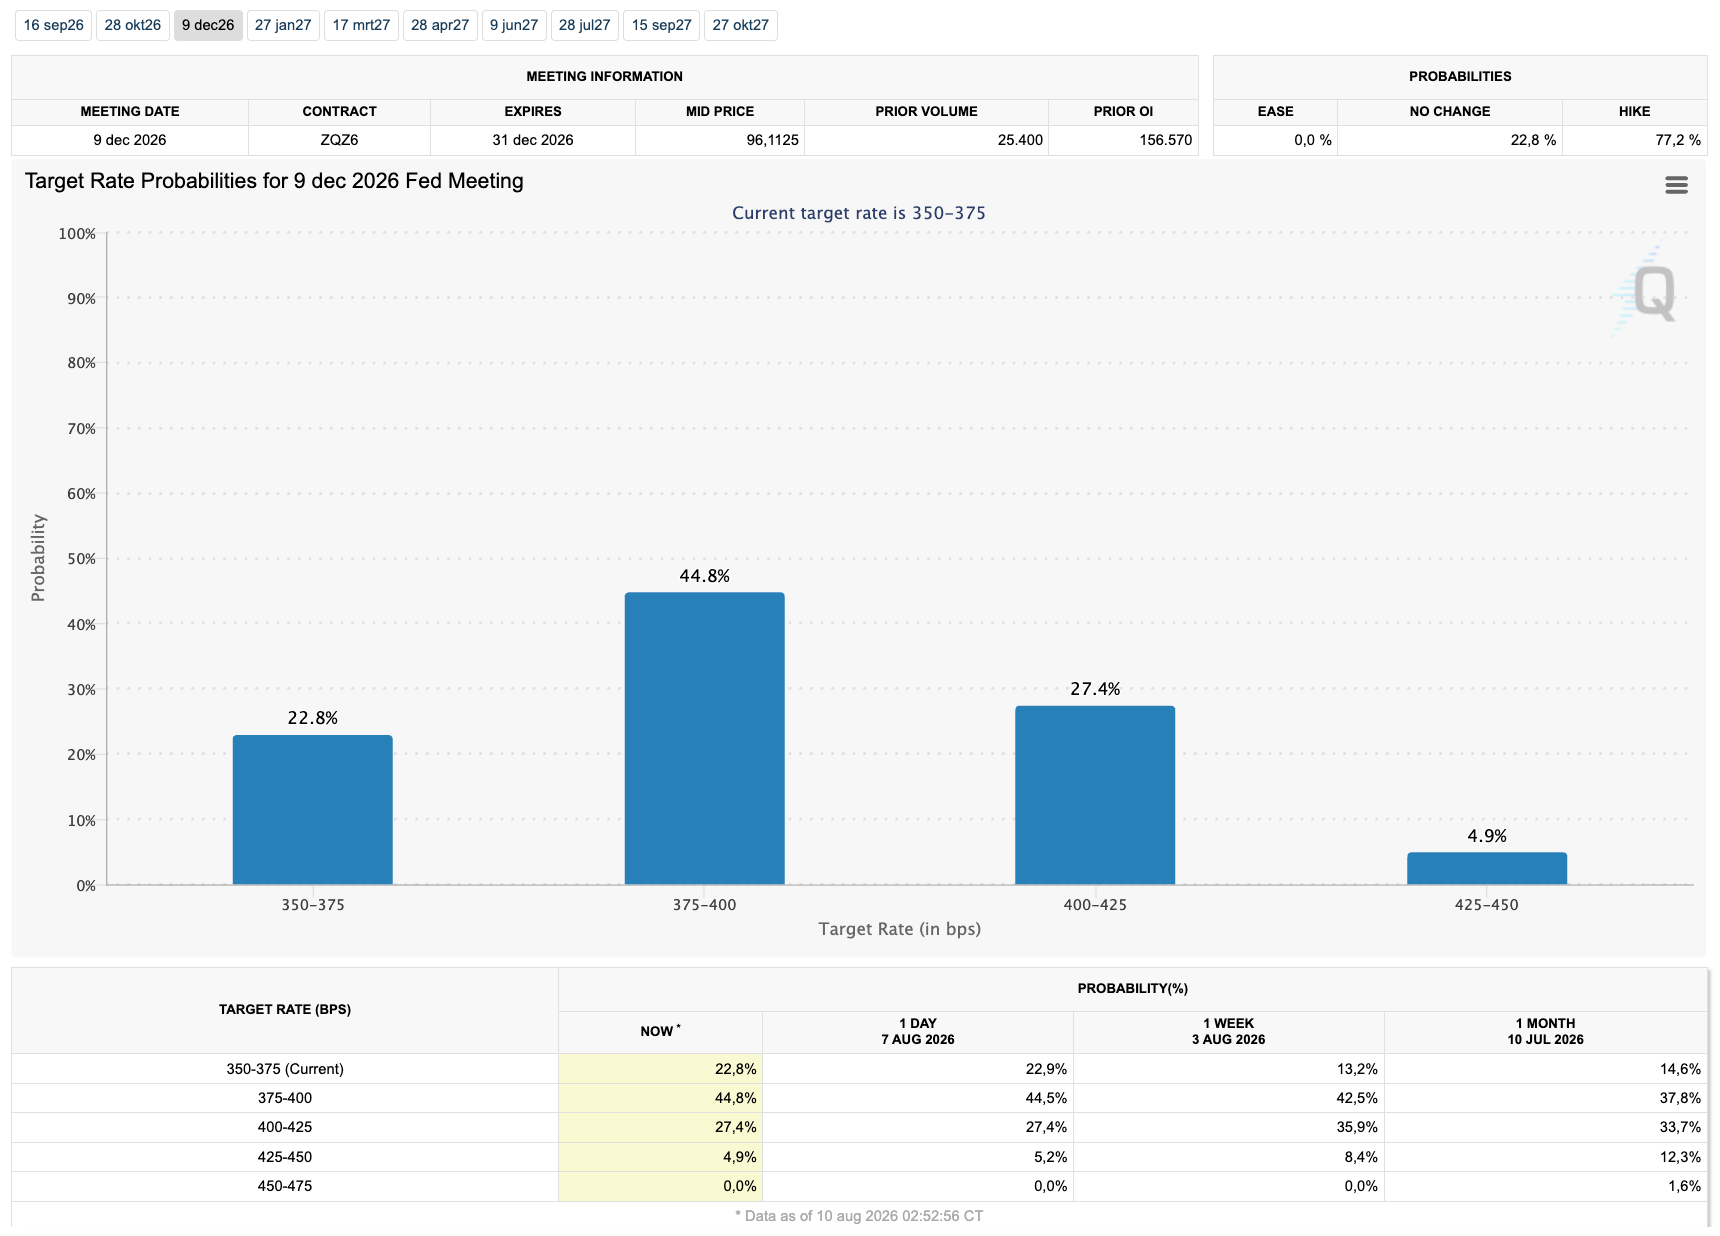Click the small 425–450 chart bar
This screenshot has width=1720, height=1236.
pos(1487,868)
